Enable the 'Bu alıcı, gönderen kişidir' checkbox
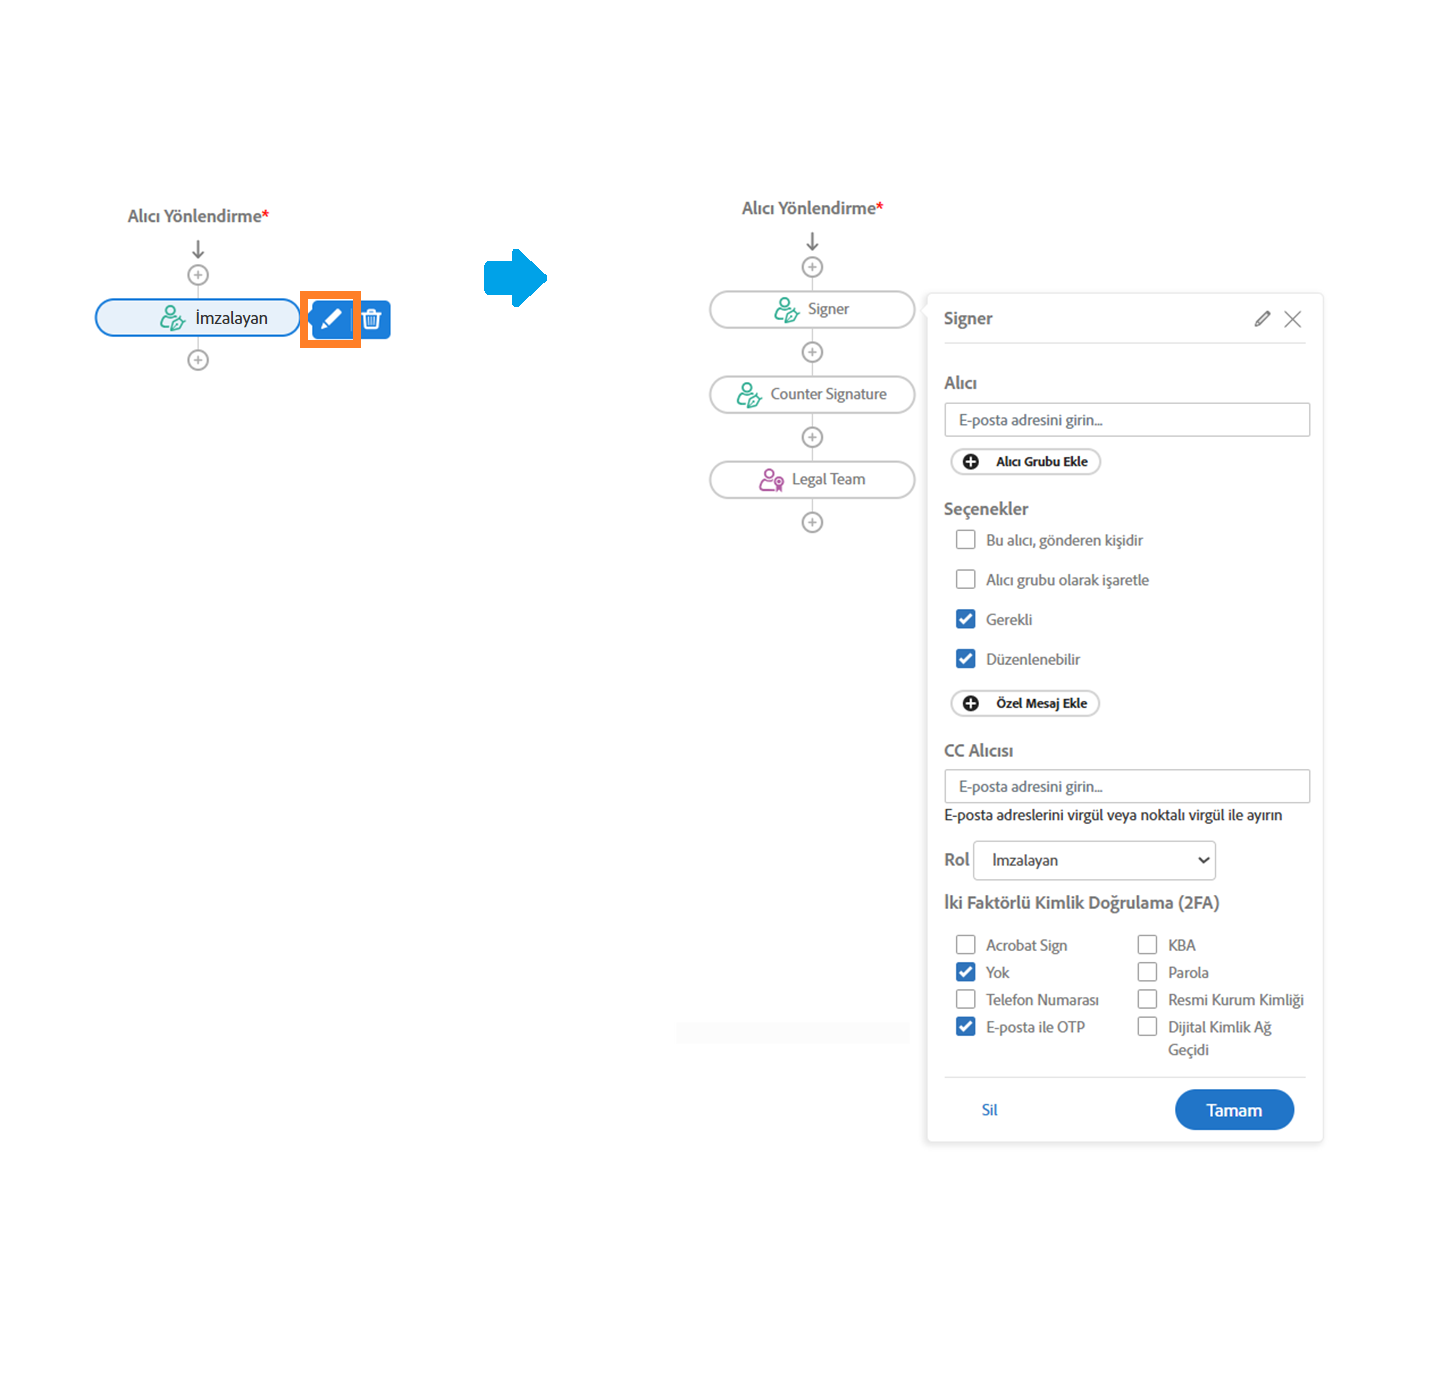Image resolution: width=1450 pixels, height=1374 pixels. pos(965,540)
